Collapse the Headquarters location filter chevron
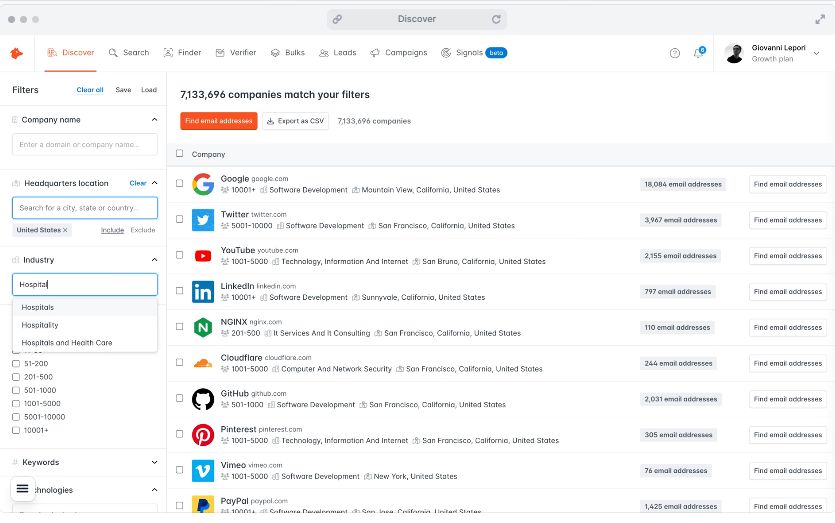835x523 pixels. [x=154, y=183]
